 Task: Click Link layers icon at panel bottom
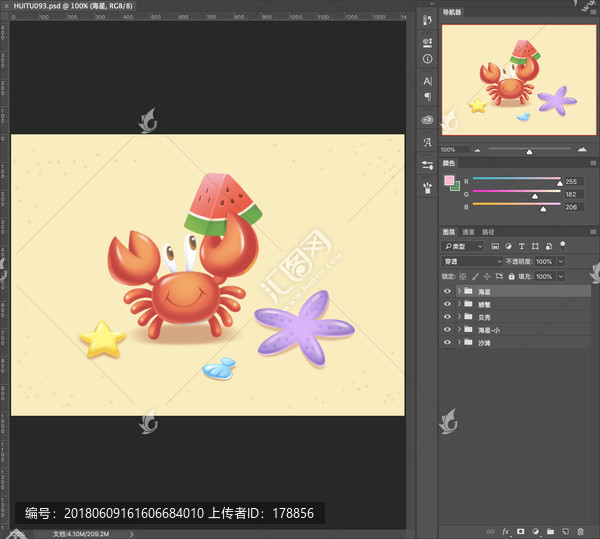[x=490, y=531]
